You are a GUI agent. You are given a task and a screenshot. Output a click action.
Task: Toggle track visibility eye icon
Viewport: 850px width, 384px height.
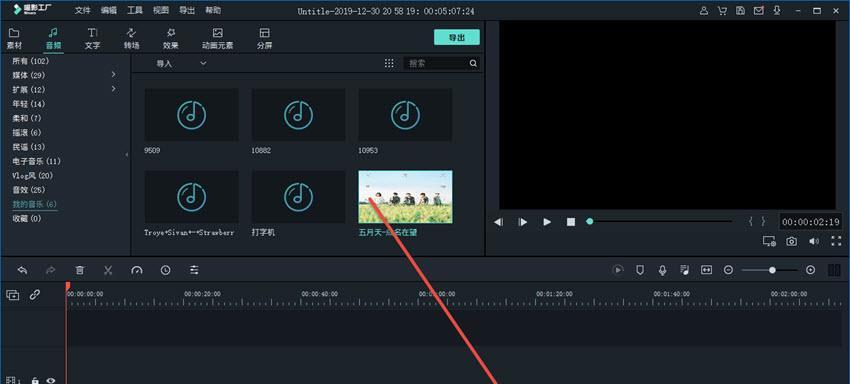point(51,381)
